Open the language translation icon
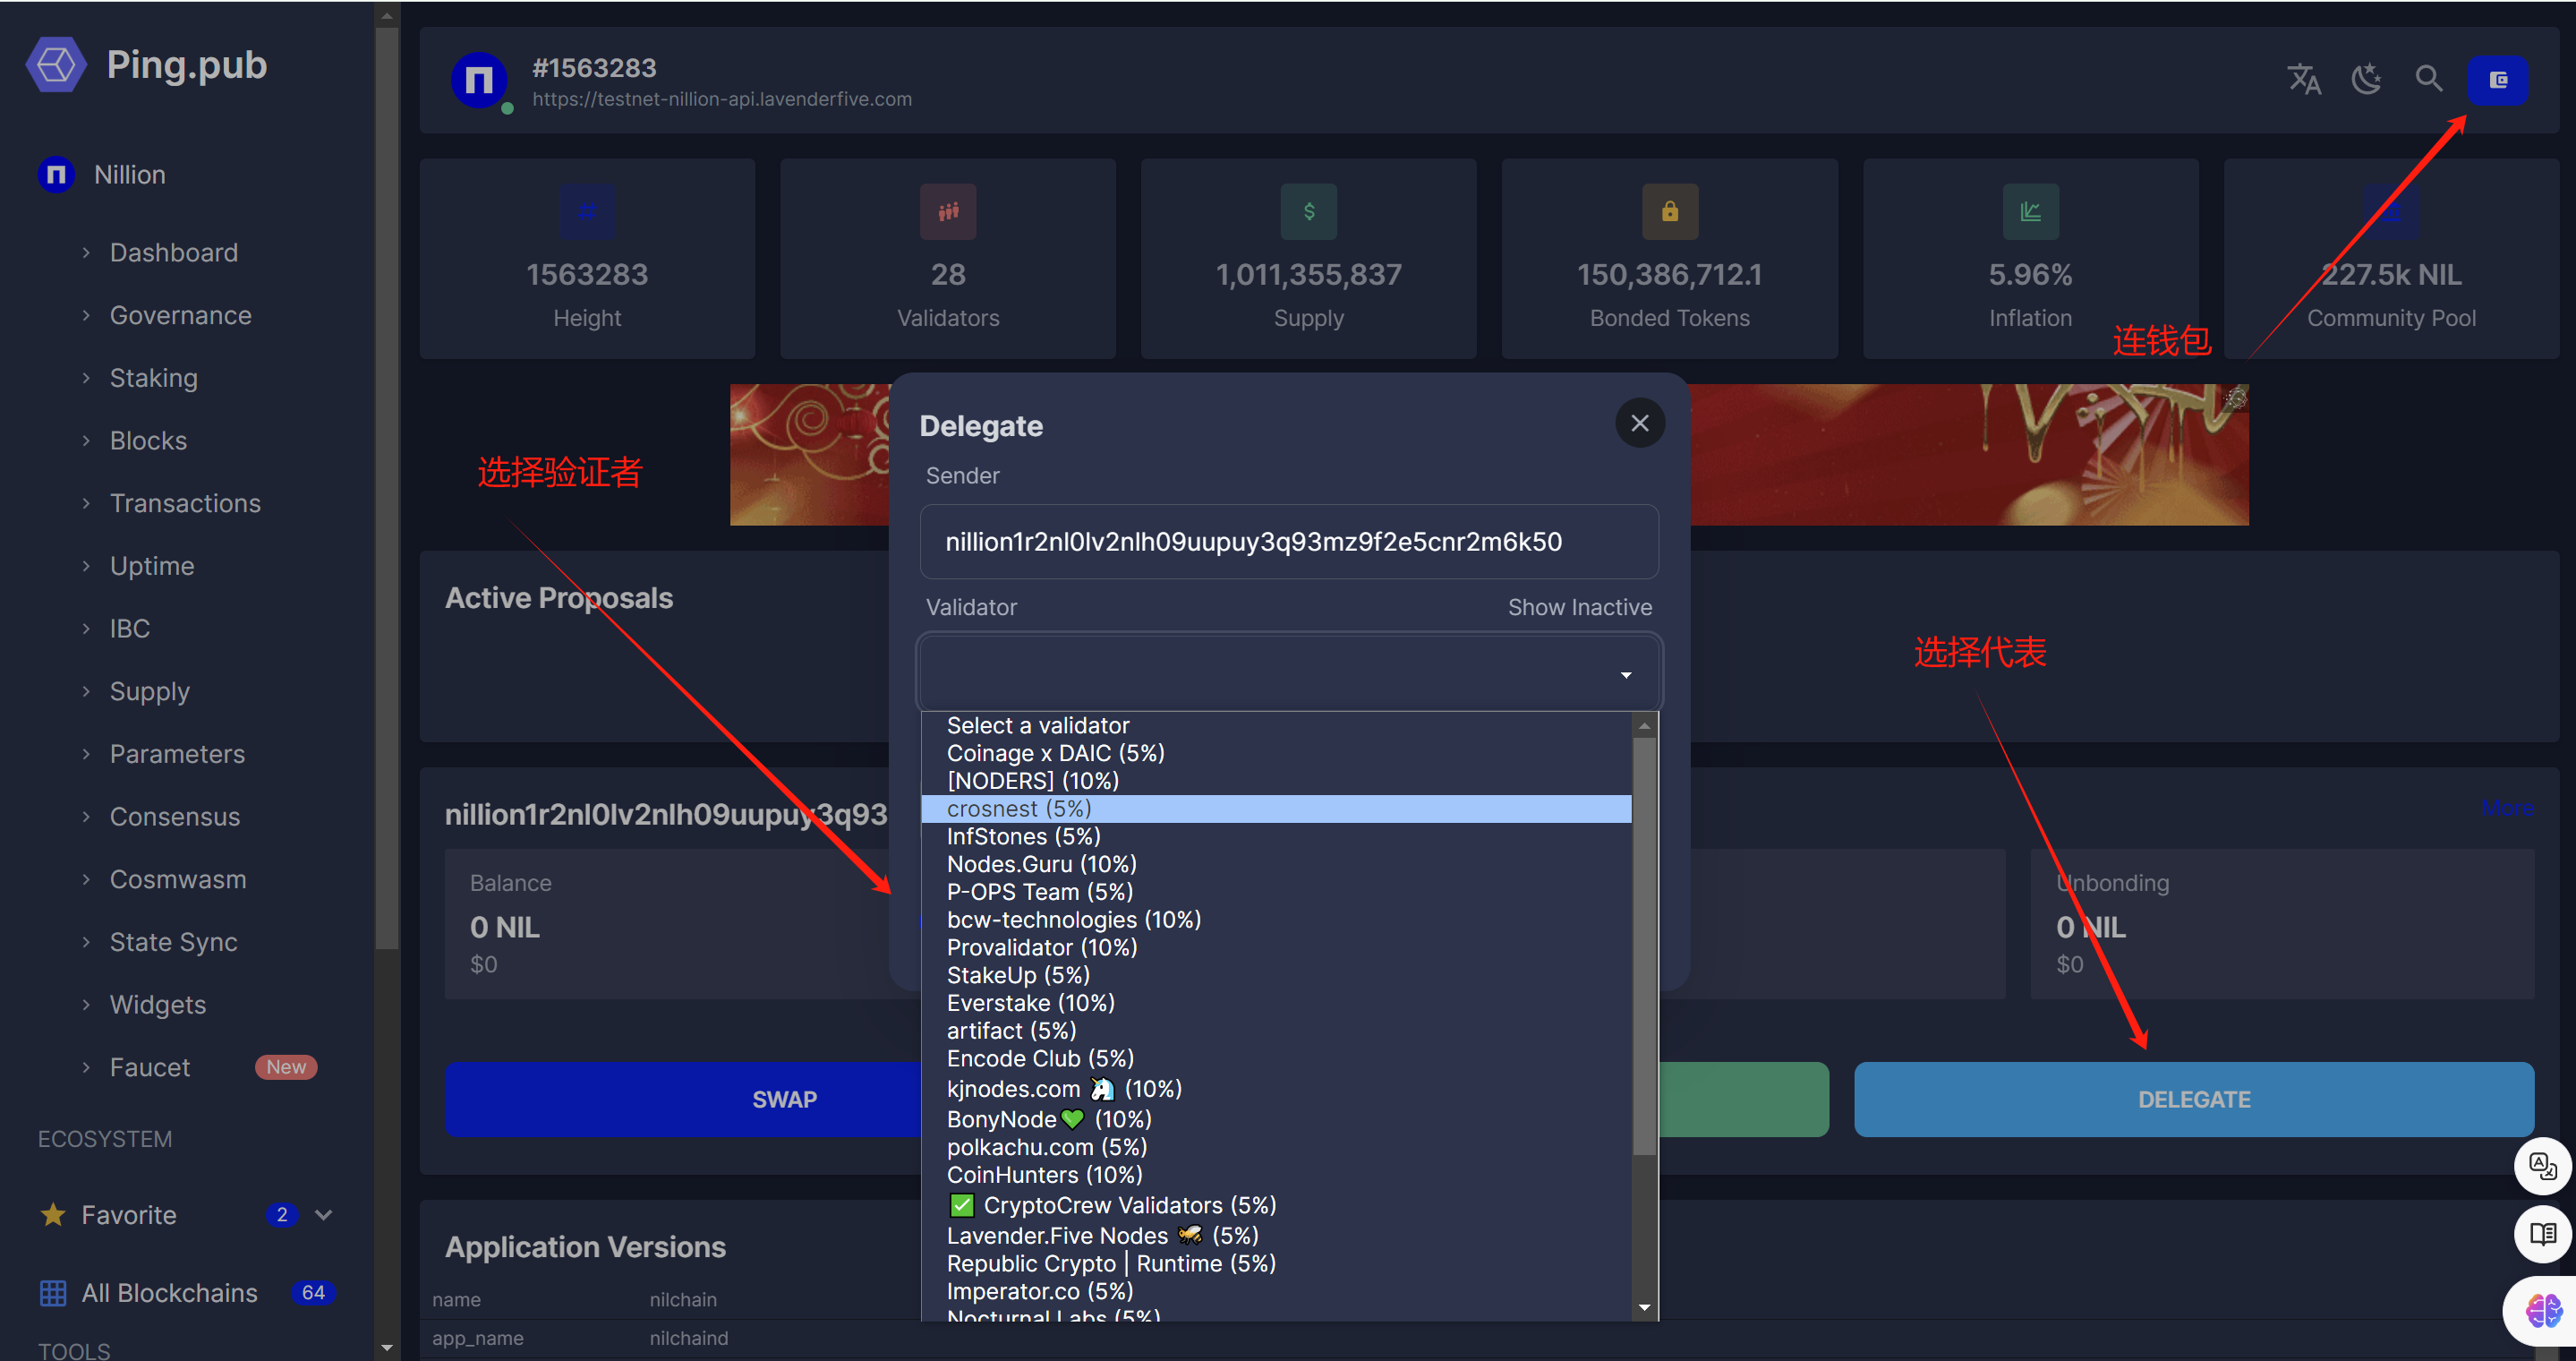The height and width of the screenshot is (1361, 2576). (2304, 79)
